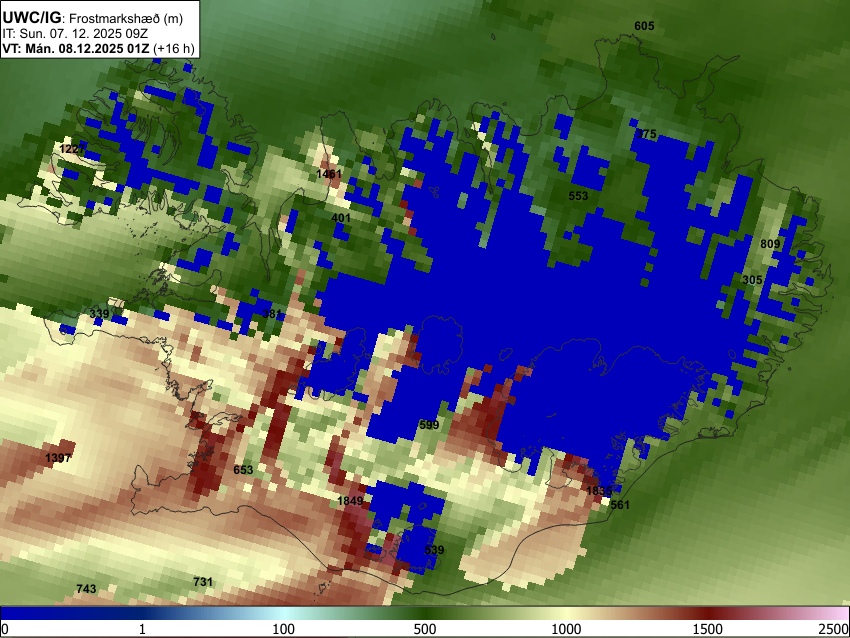Click the color scale label "0"

coord(5,629)
